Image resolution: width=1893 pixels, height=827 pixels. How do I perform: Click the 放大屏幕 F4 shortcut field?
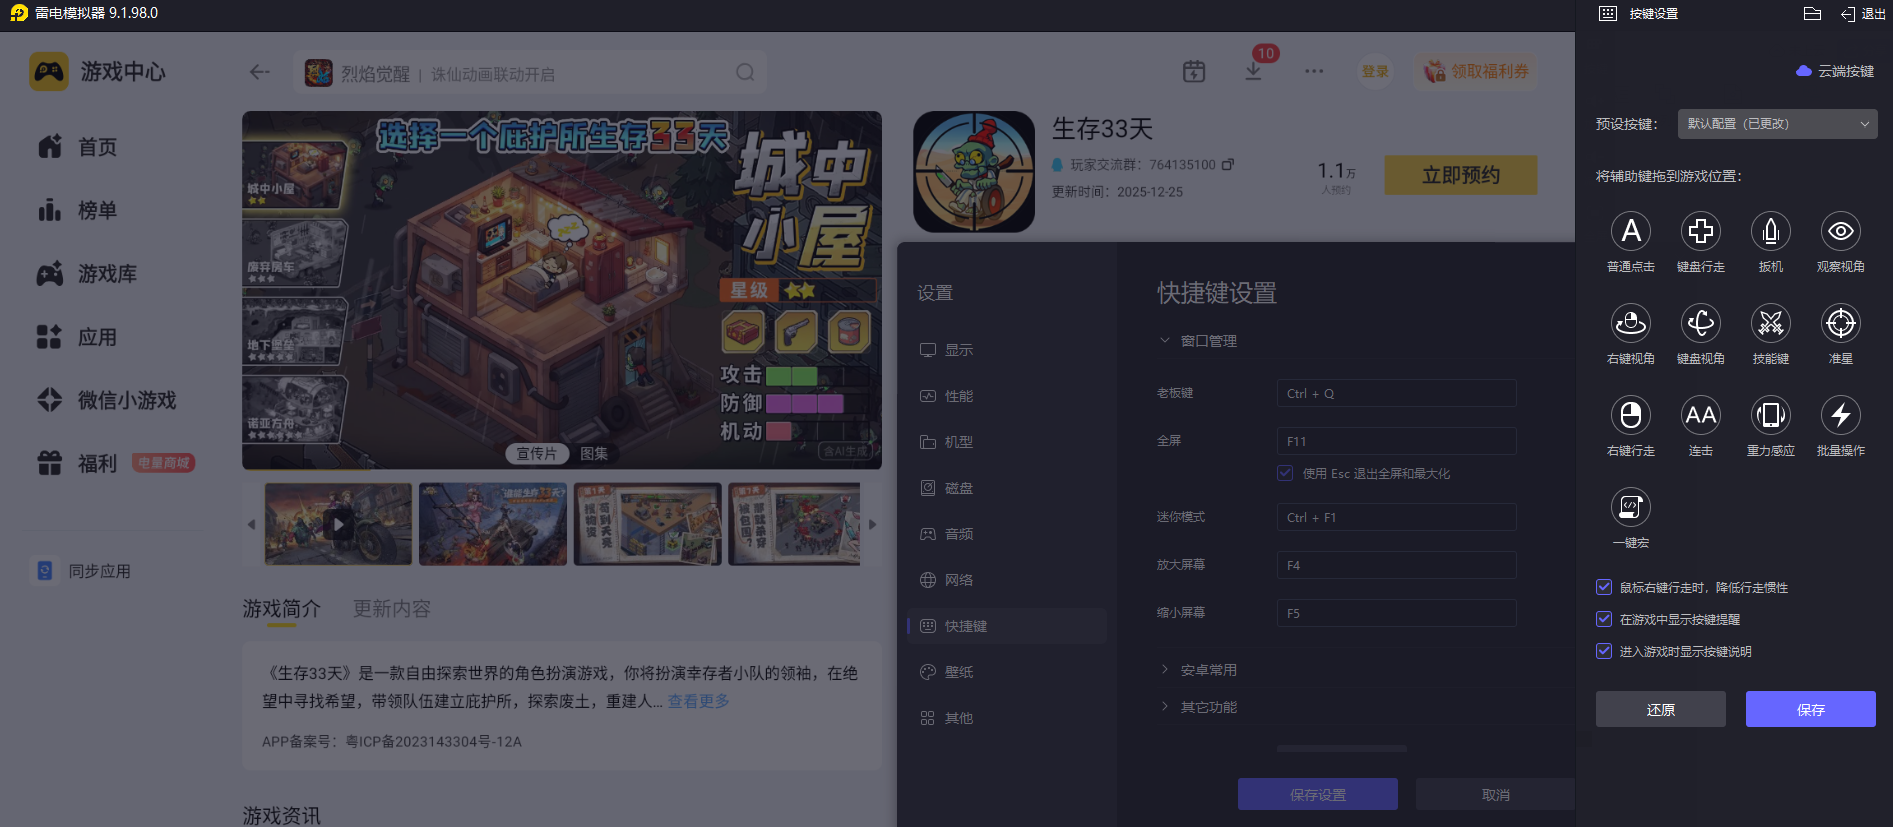pyautogui.click(x=1397, y=565)
